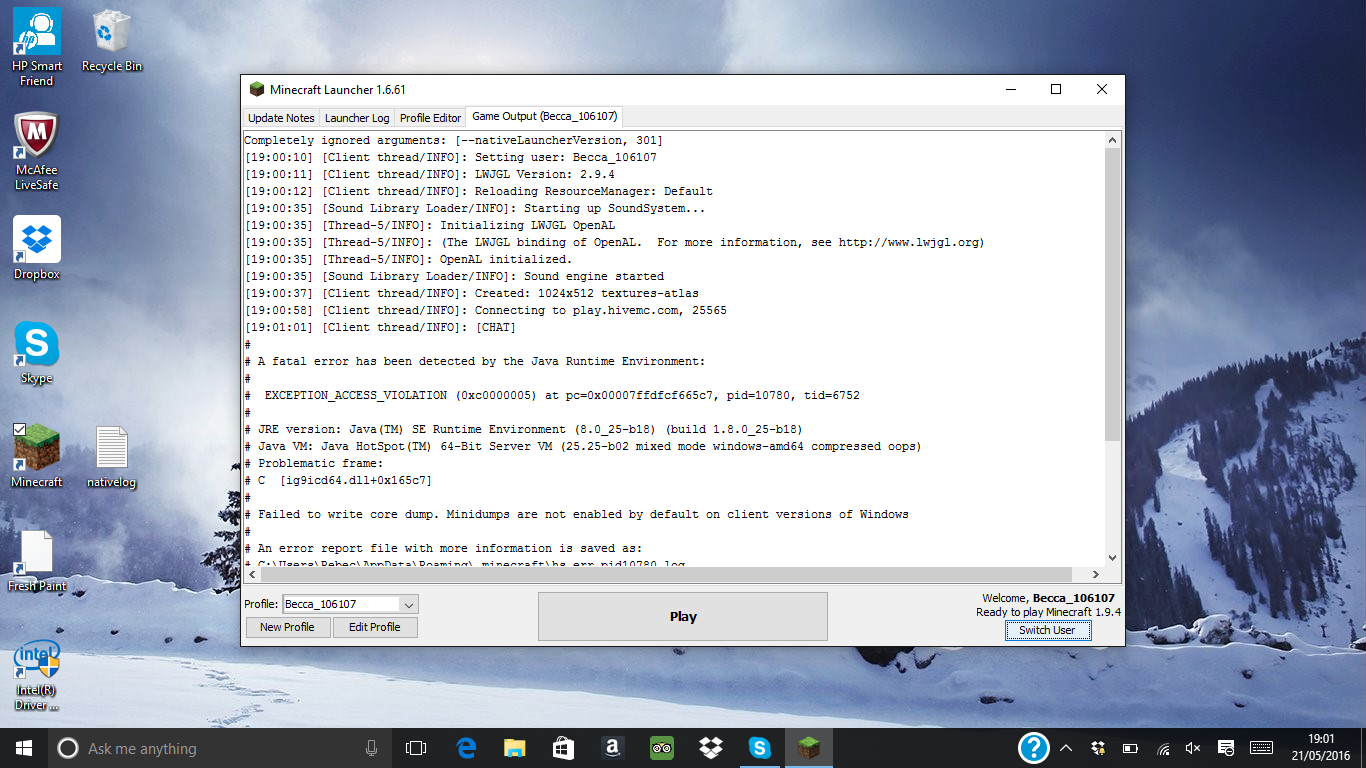Select the Fresh Paint desktop shortcut
Screen dimensions: 1366x768
pyautogui.click(x=37, y=560)
